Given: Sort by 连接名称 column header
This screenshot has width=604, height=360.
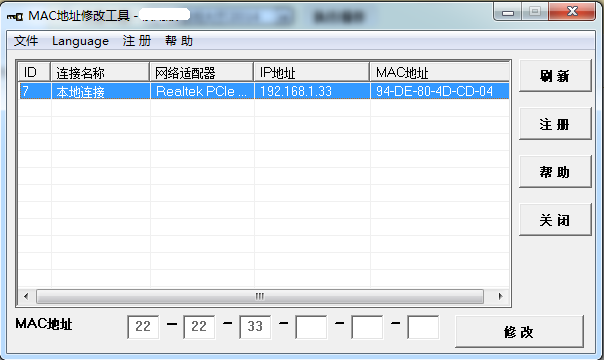Looking at the screenshot, I should point(100,72).
